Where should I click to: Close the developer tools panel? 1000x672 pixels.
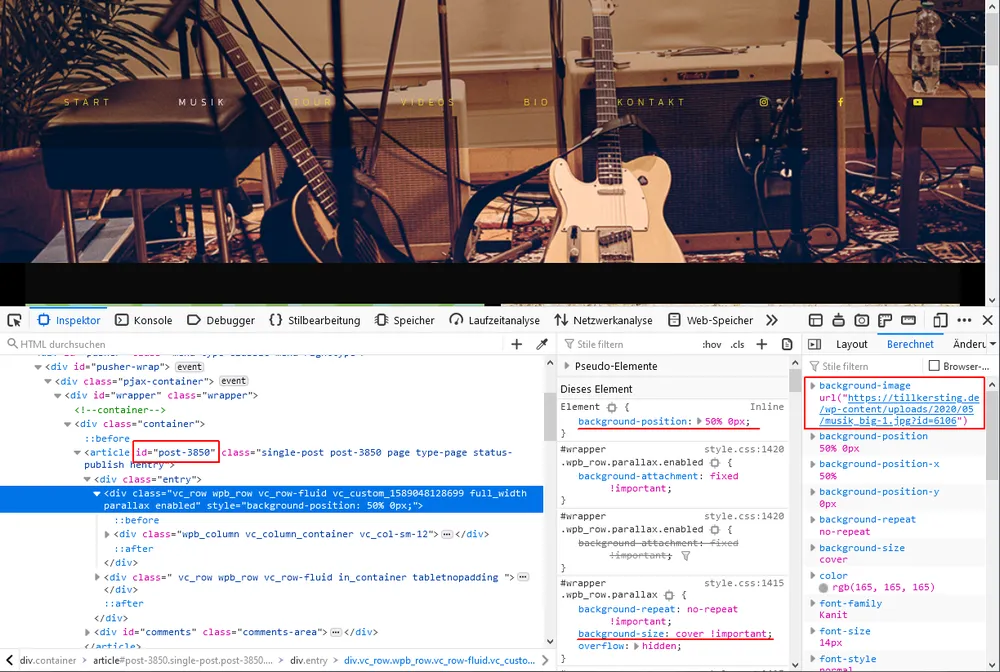[x=988, y=320]
